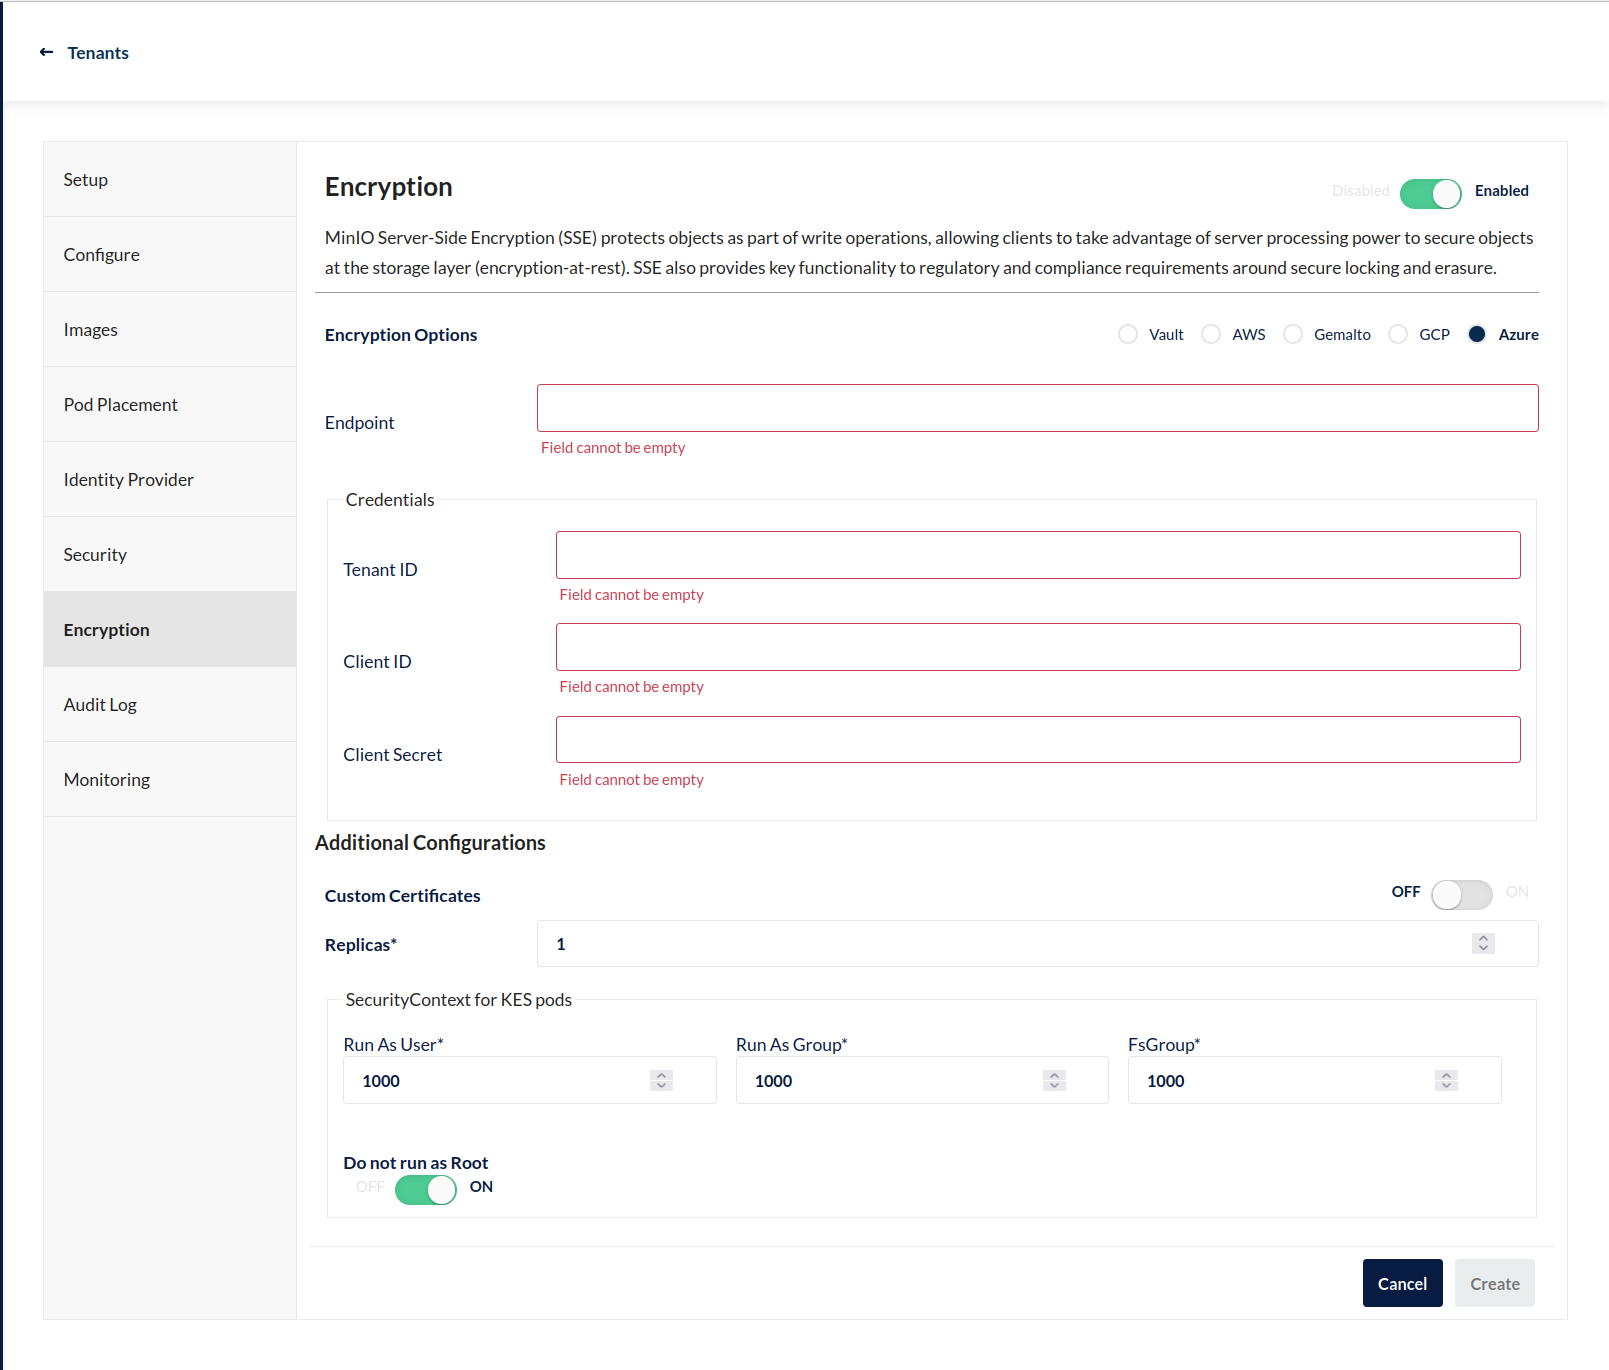Click the Tenant ID input field
The image size is (1609, 1370).
click(x=1038, y=555)
